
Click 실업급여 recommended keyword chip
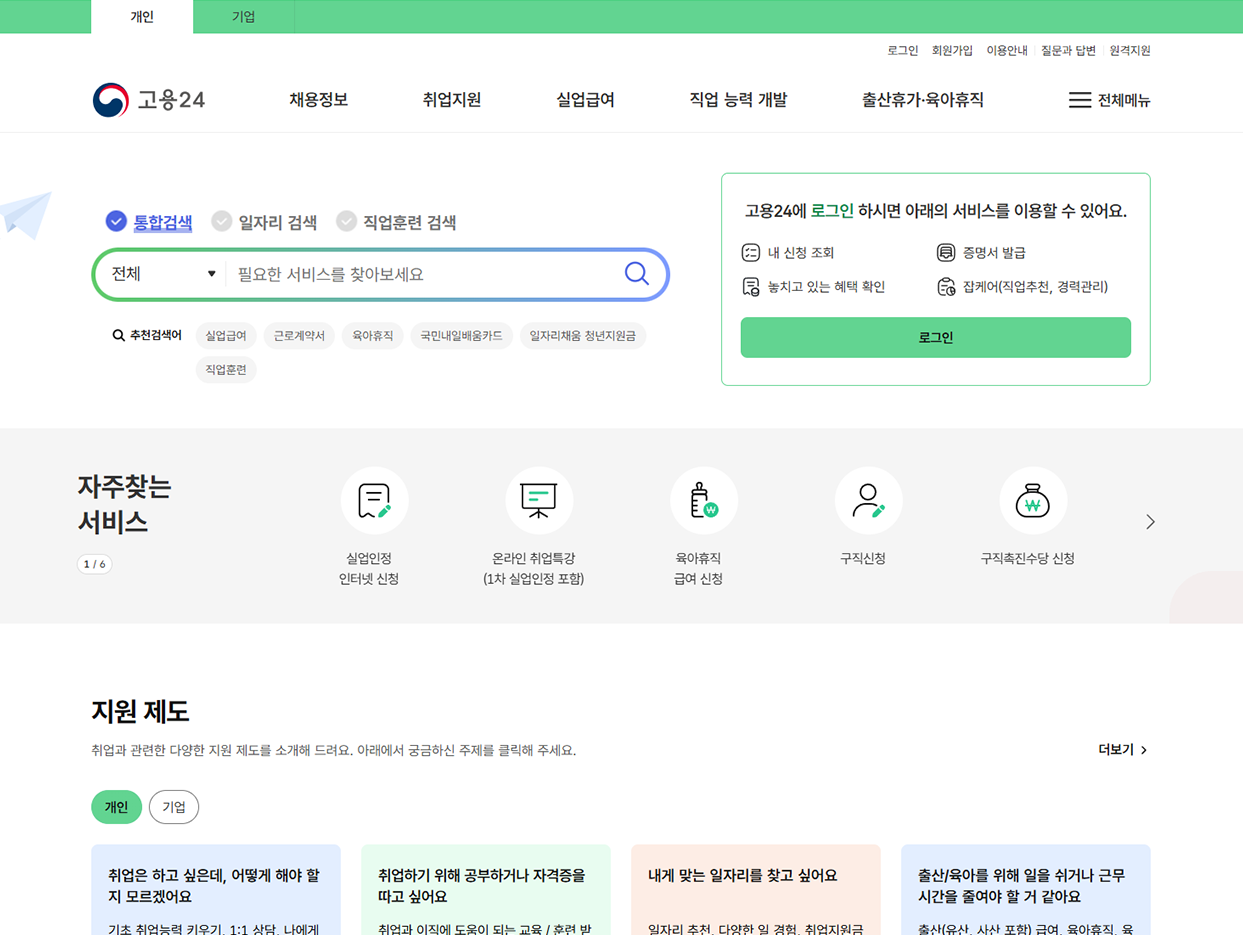(x=227, y=336)
